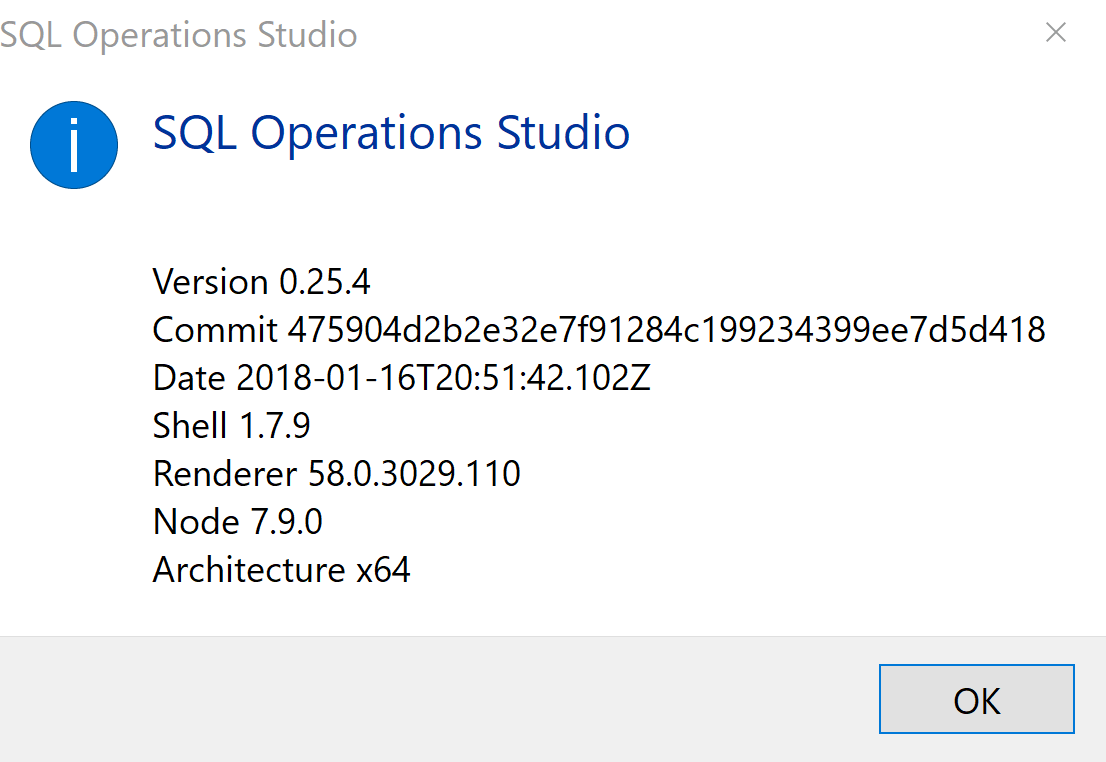Click the word Version

point(210,281)
